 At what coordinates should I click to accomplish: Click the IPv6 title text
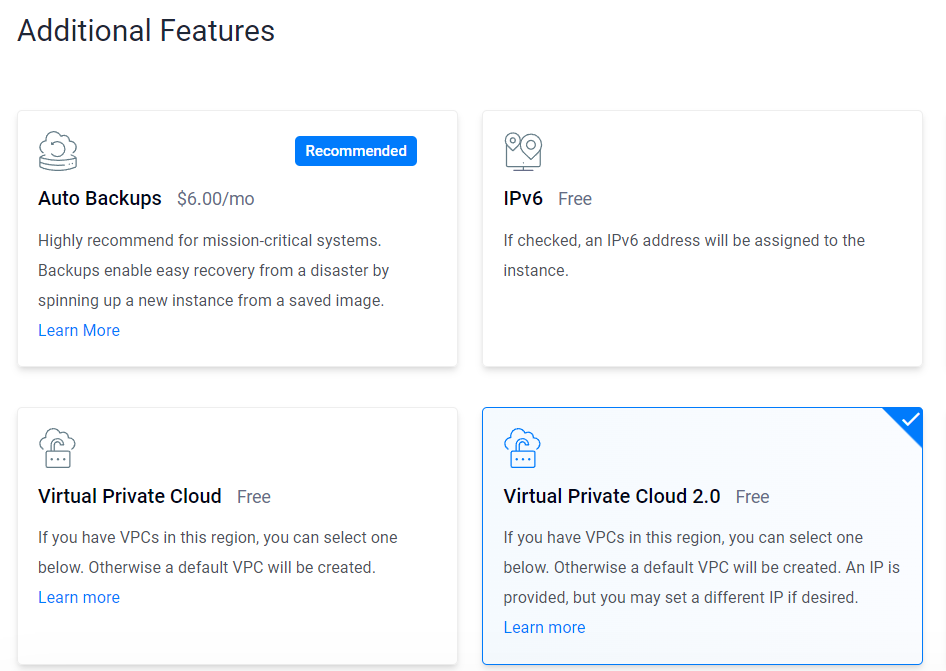[x=523, y=199]
